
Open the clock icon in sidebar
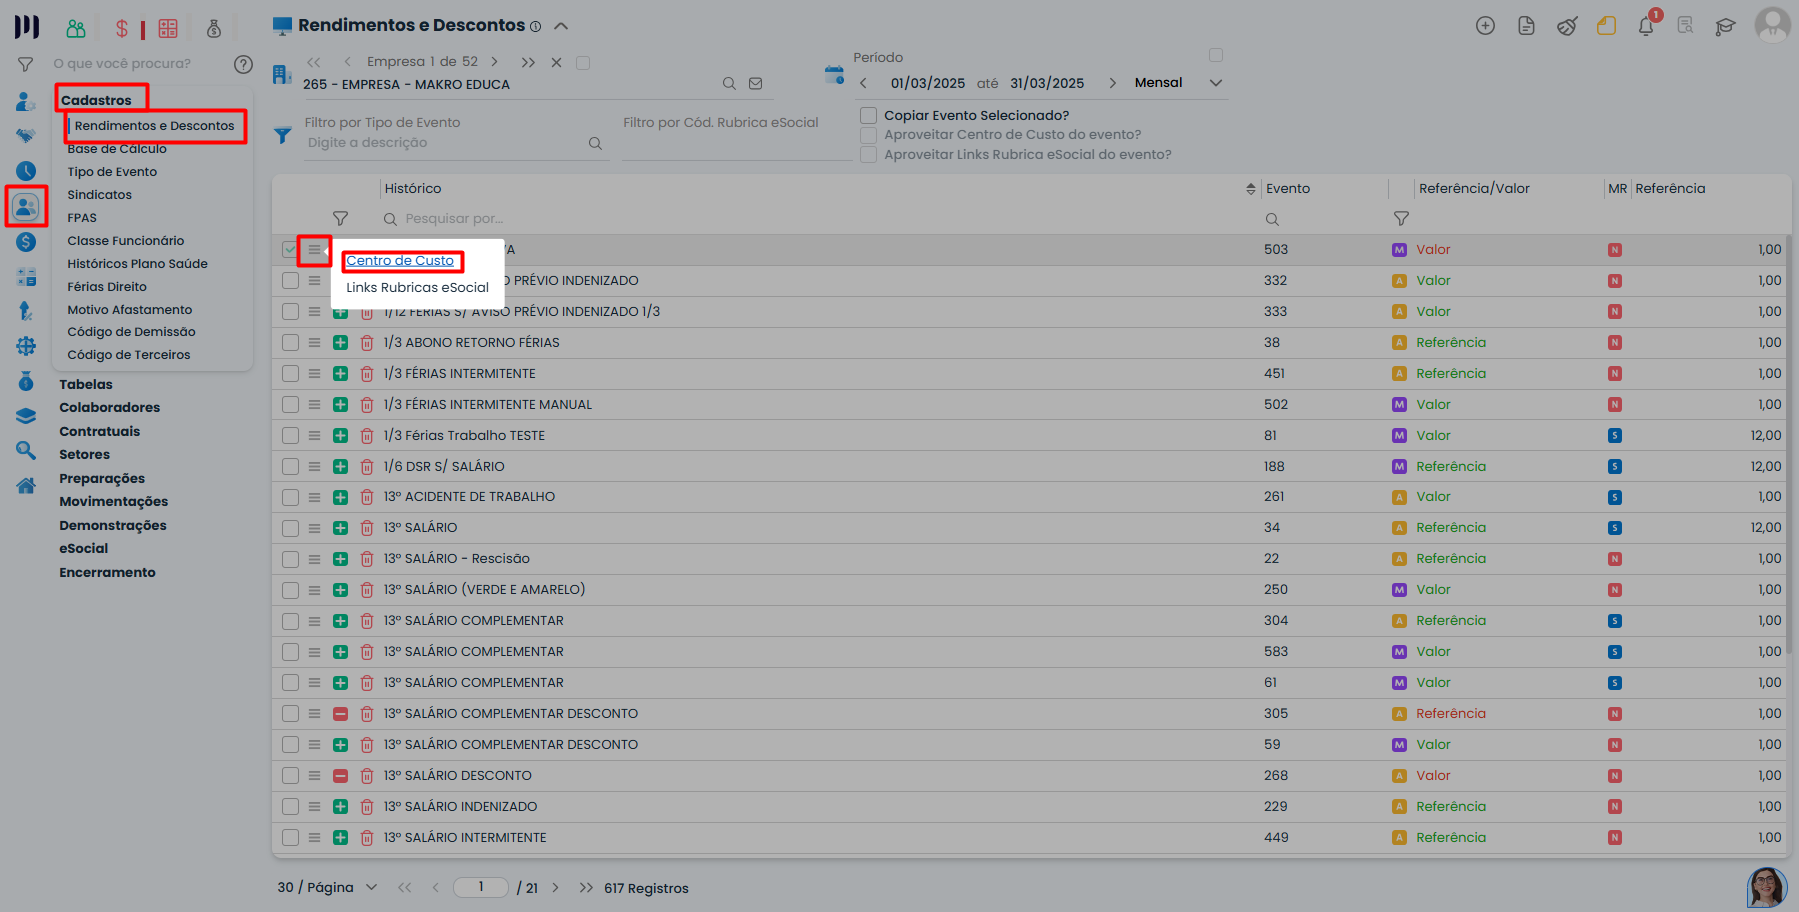click(x=26, y=171)
